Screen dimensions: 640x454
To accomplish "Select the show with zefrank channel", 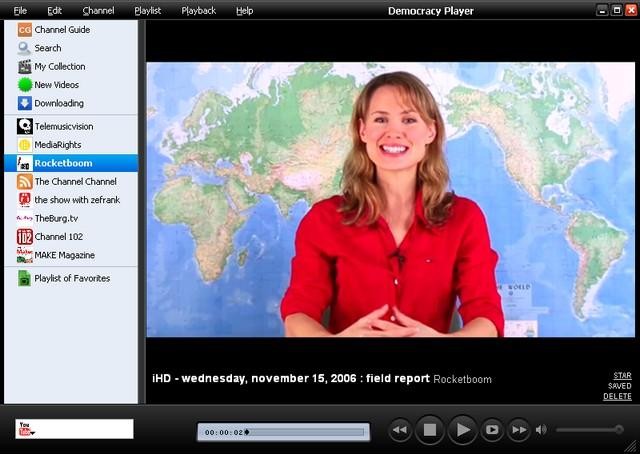I will point(75,199).
